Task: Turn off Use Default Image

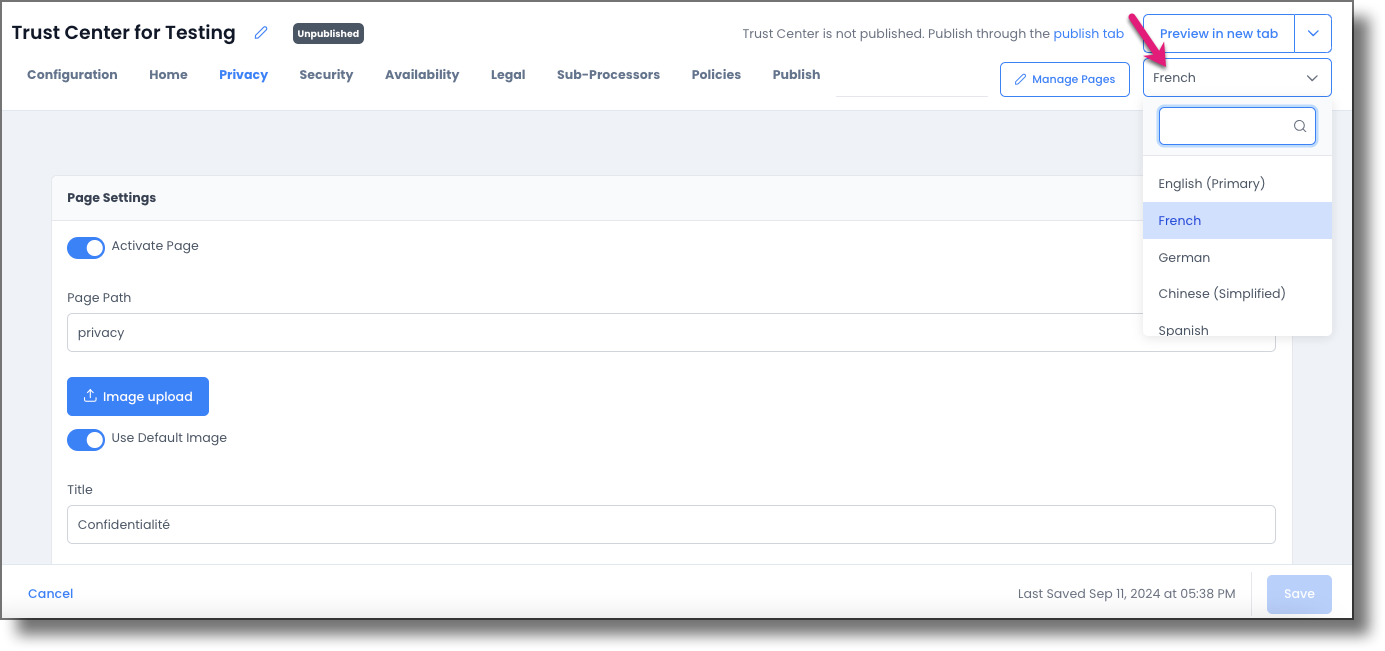Action: (x=86, y=440)
